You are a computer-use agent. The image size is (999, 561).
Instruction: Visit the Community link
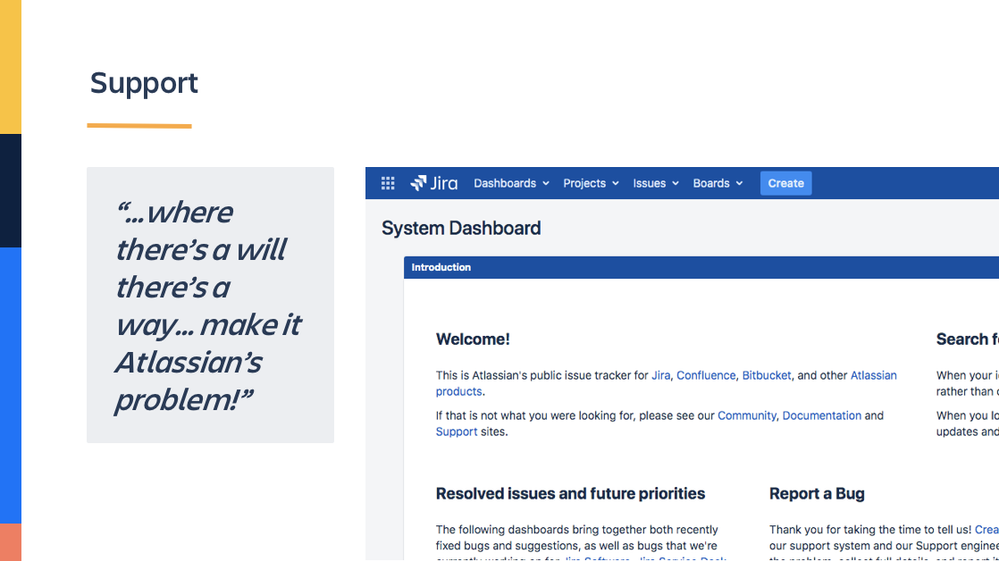pyautogui.click(x=747, y=416)
